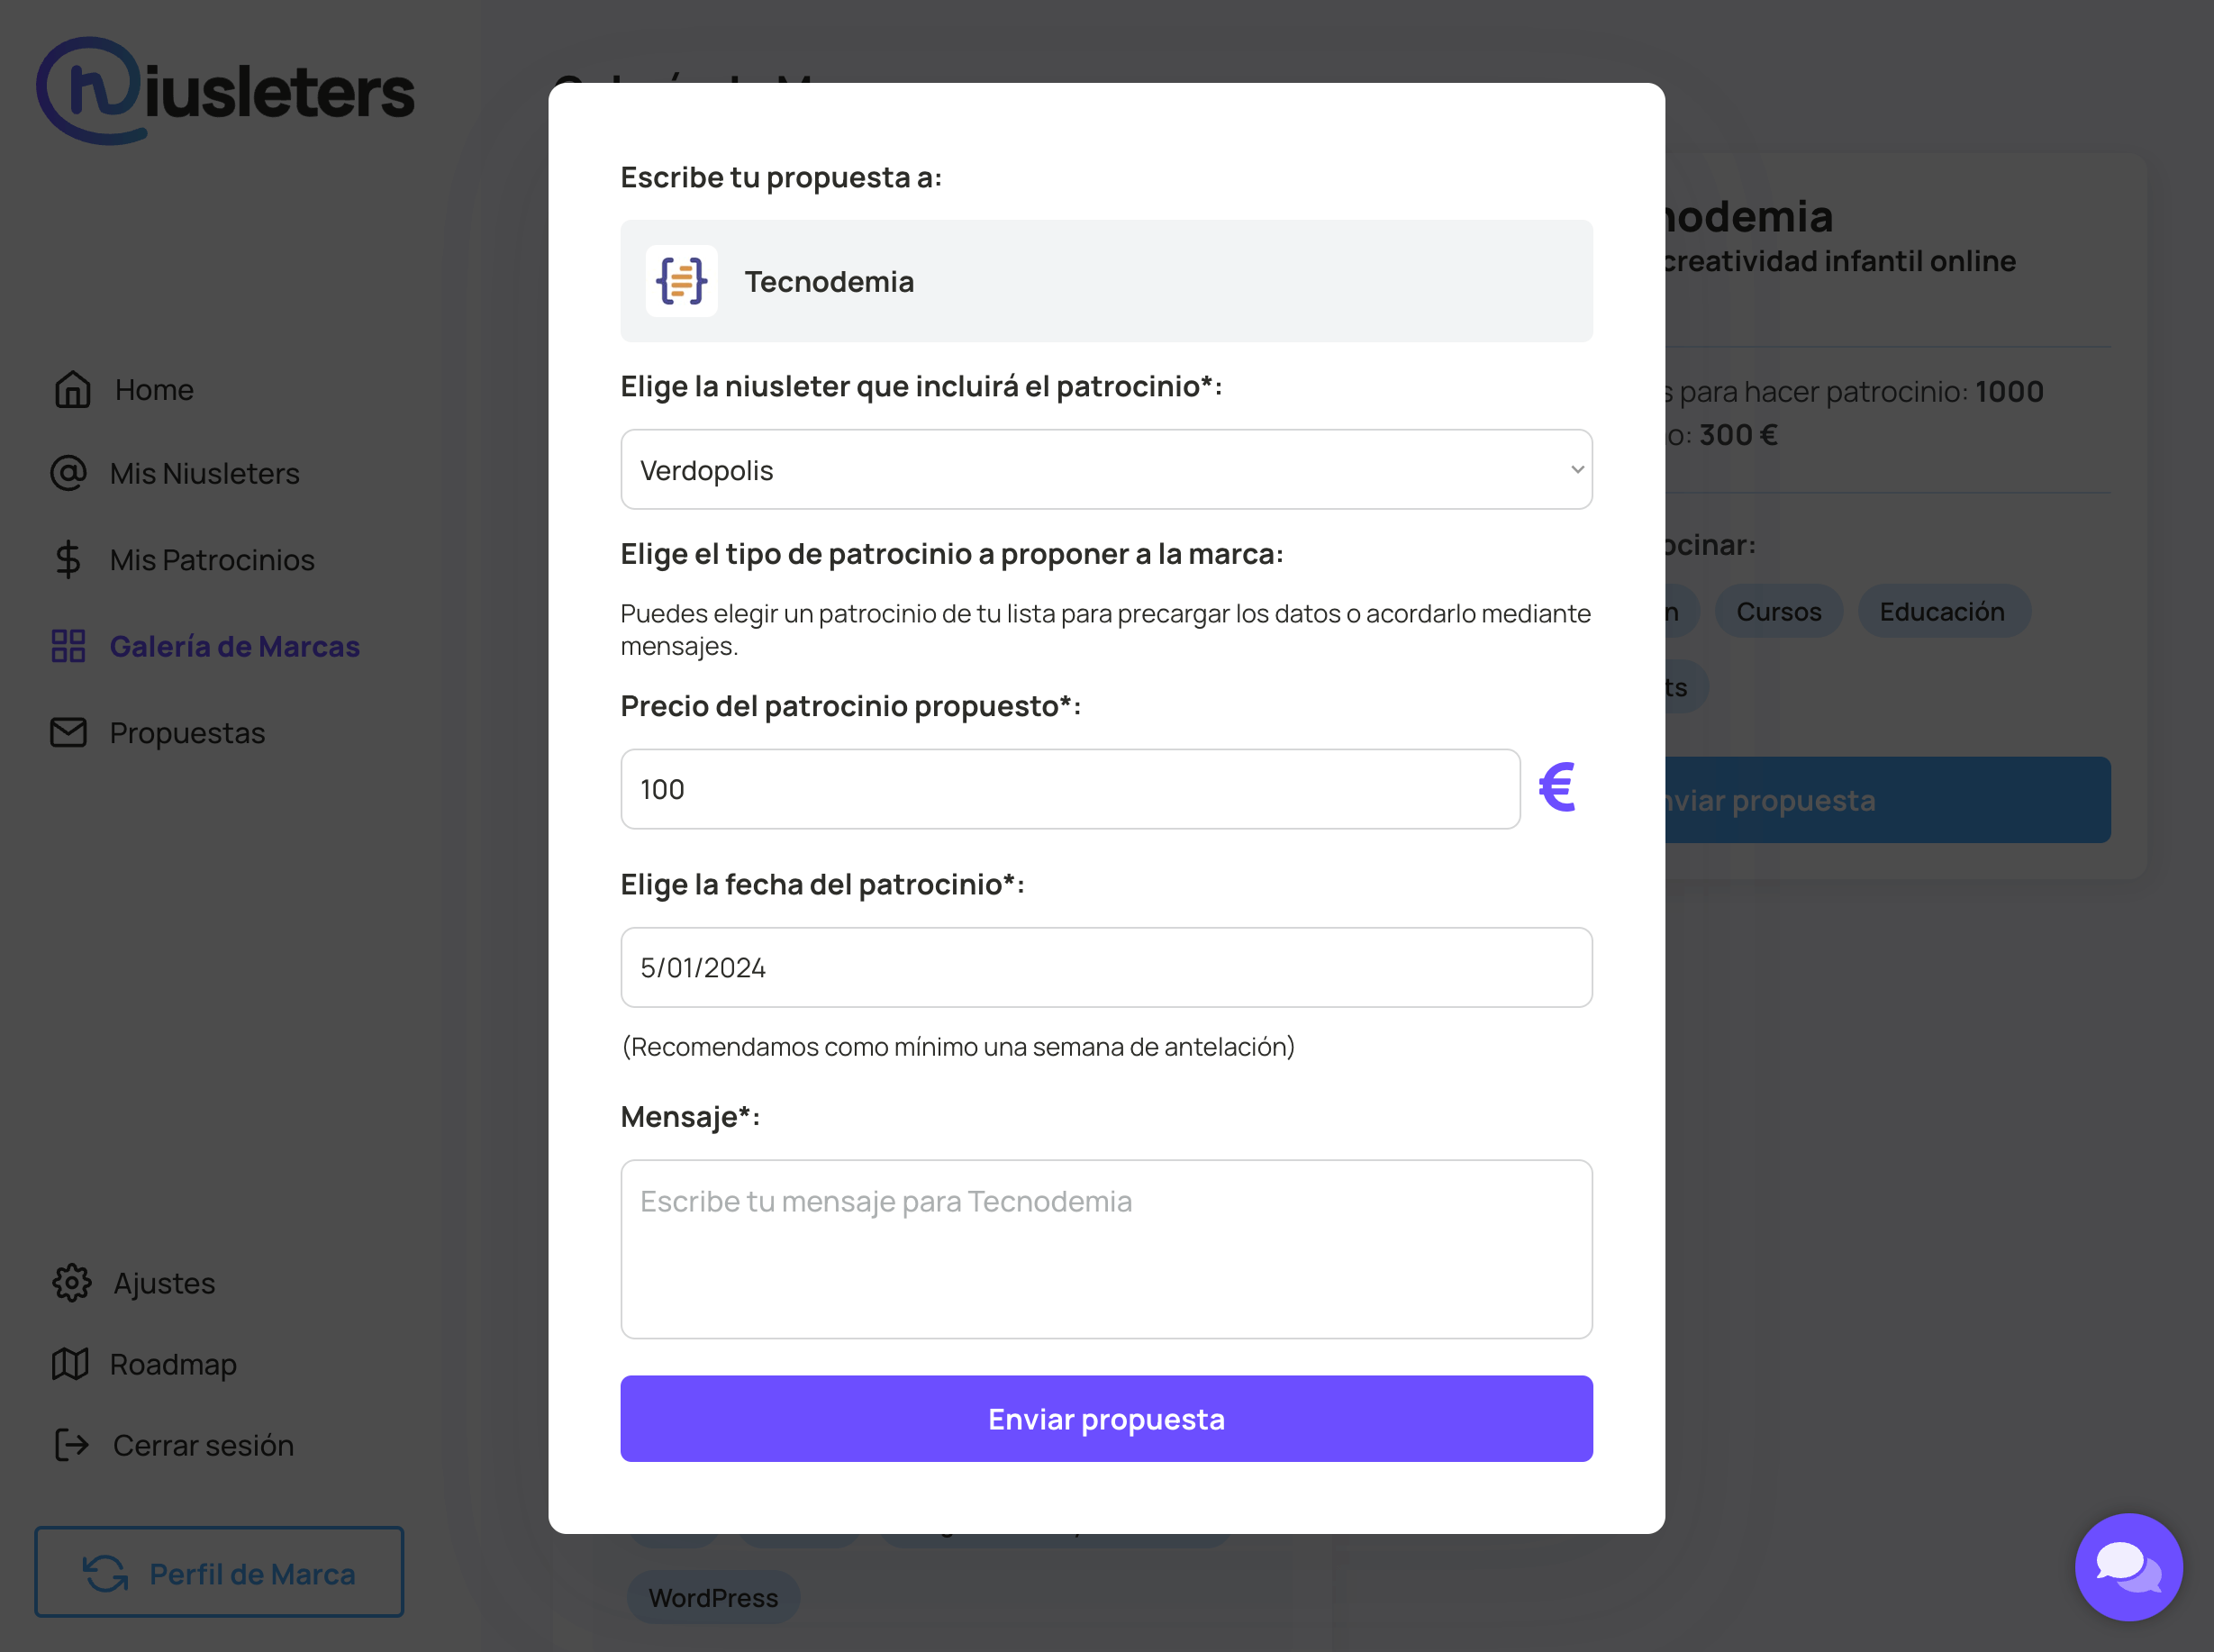Viewport: 2214px width, 1652px height.
Task: Submit with the purple Enviar propuesta button
Action: point(1106,1419)
